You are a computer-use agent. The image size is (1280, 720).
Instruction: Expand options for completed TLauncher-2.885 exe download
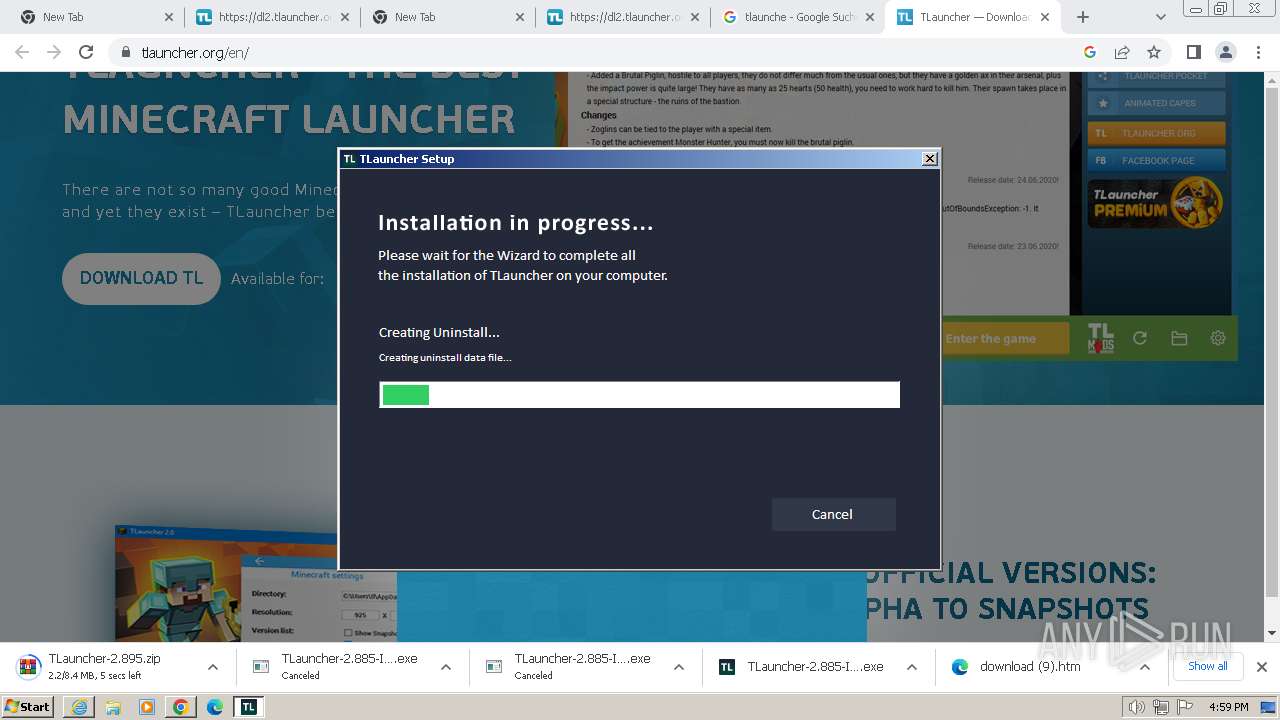coord(912,667)
